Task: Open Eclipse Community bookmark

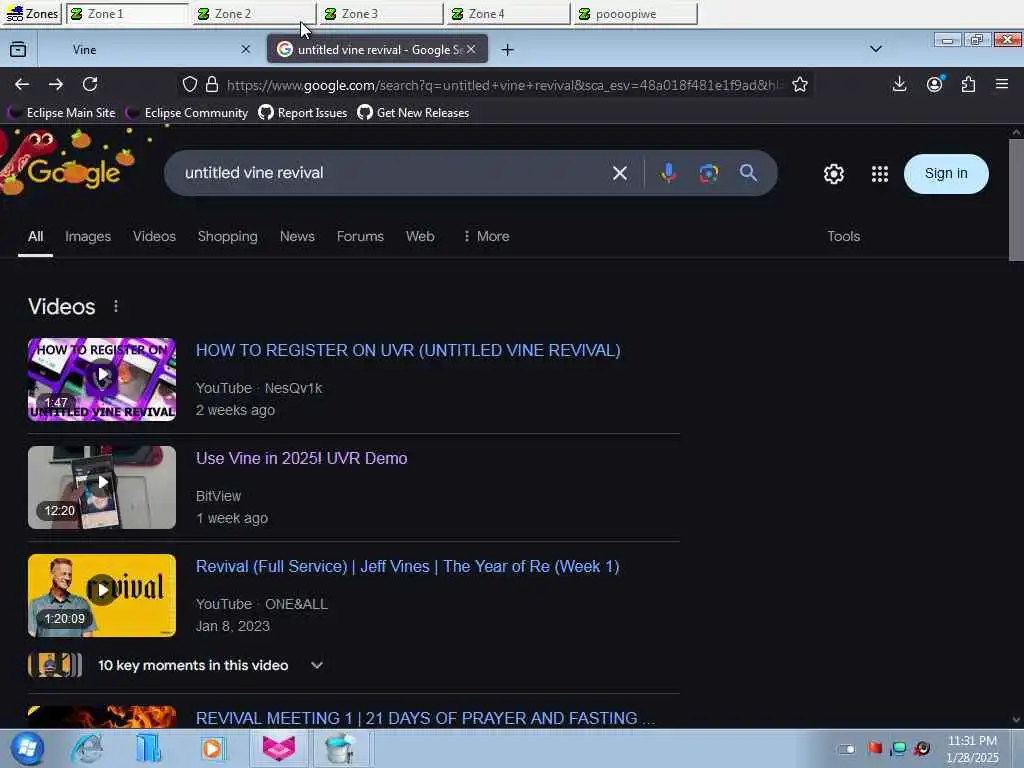Action: 187,113
